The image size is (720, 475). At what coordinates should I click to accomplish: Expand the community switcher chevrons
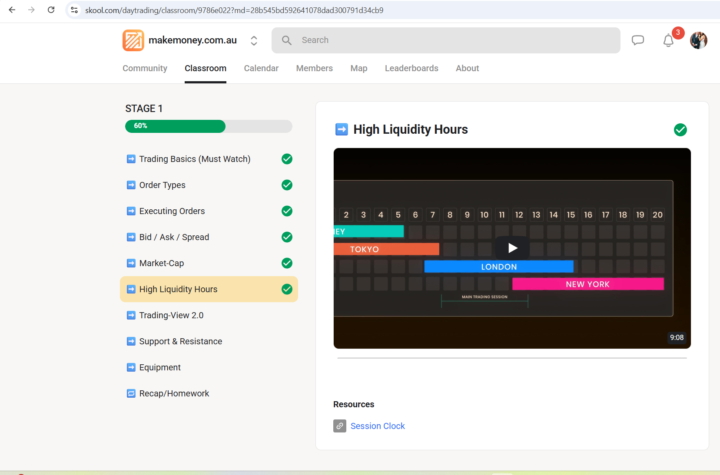click(x=254, y=40)
